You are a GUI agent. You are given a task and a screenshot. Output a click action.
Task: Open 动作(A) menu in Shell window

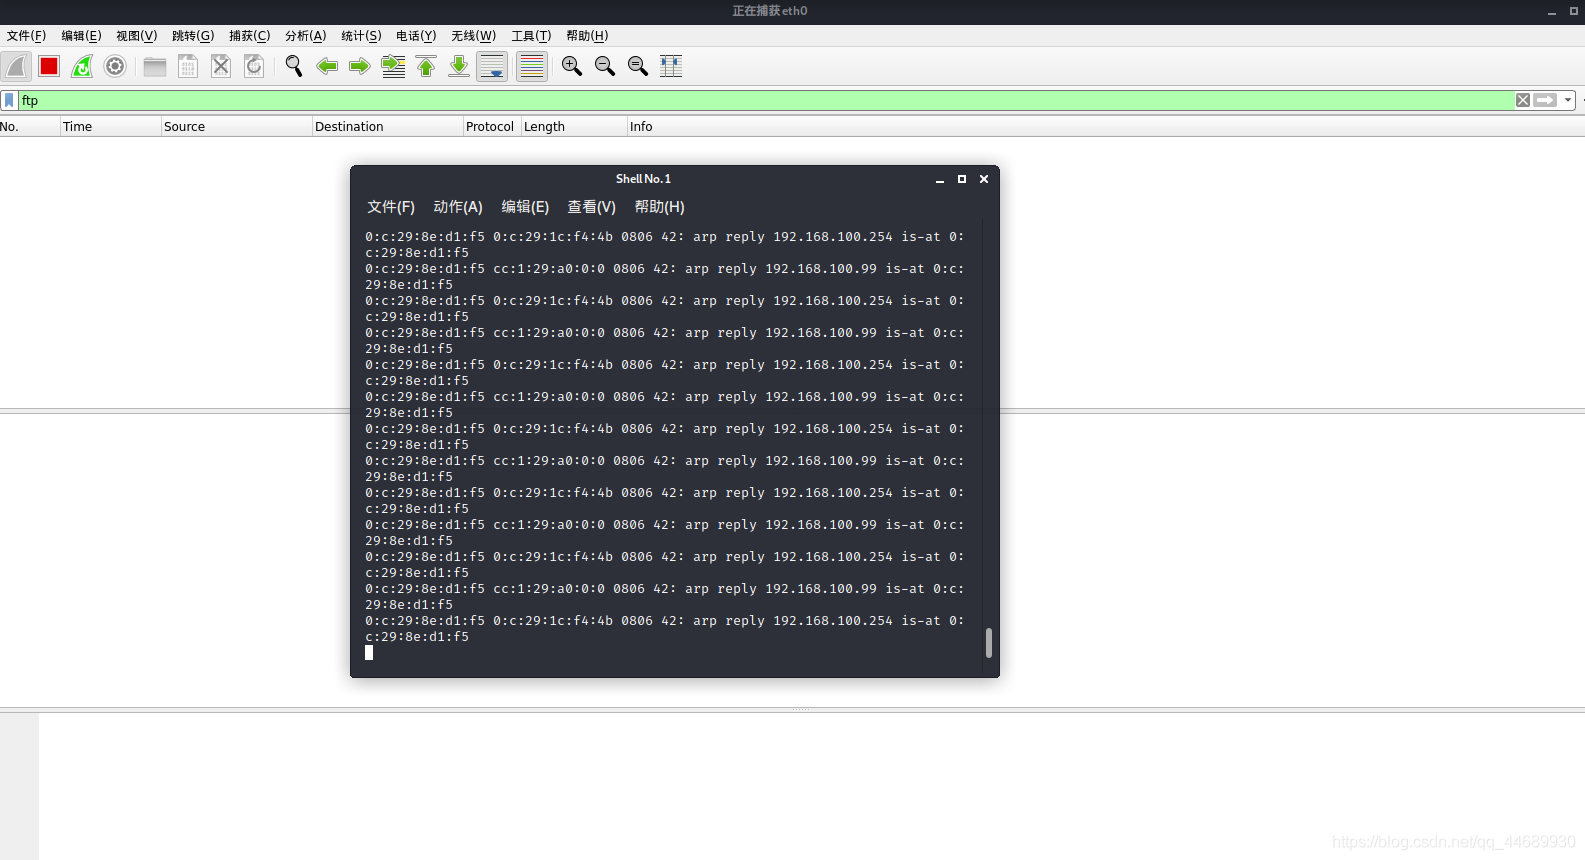pos(458,207)
